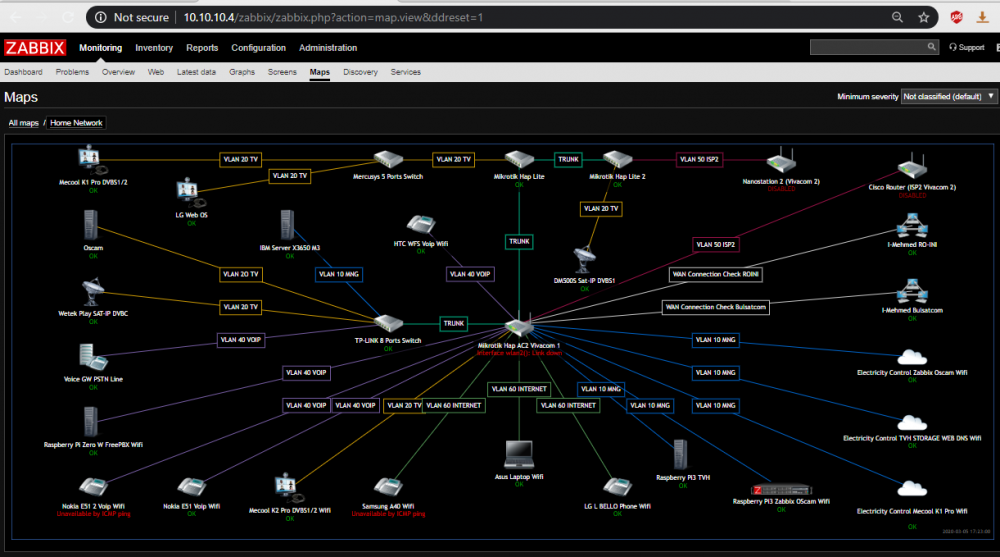Open the Reports menu
The height and width of the screenshot is (557, 1000).
click(x=202, y=48)
